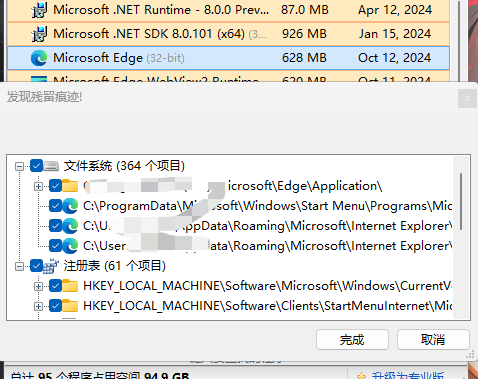This screenshot has height=379, width=478.
Task: Select the Microsoft .NET Runtime 8.0.0 row
Action: pos(228,10)
